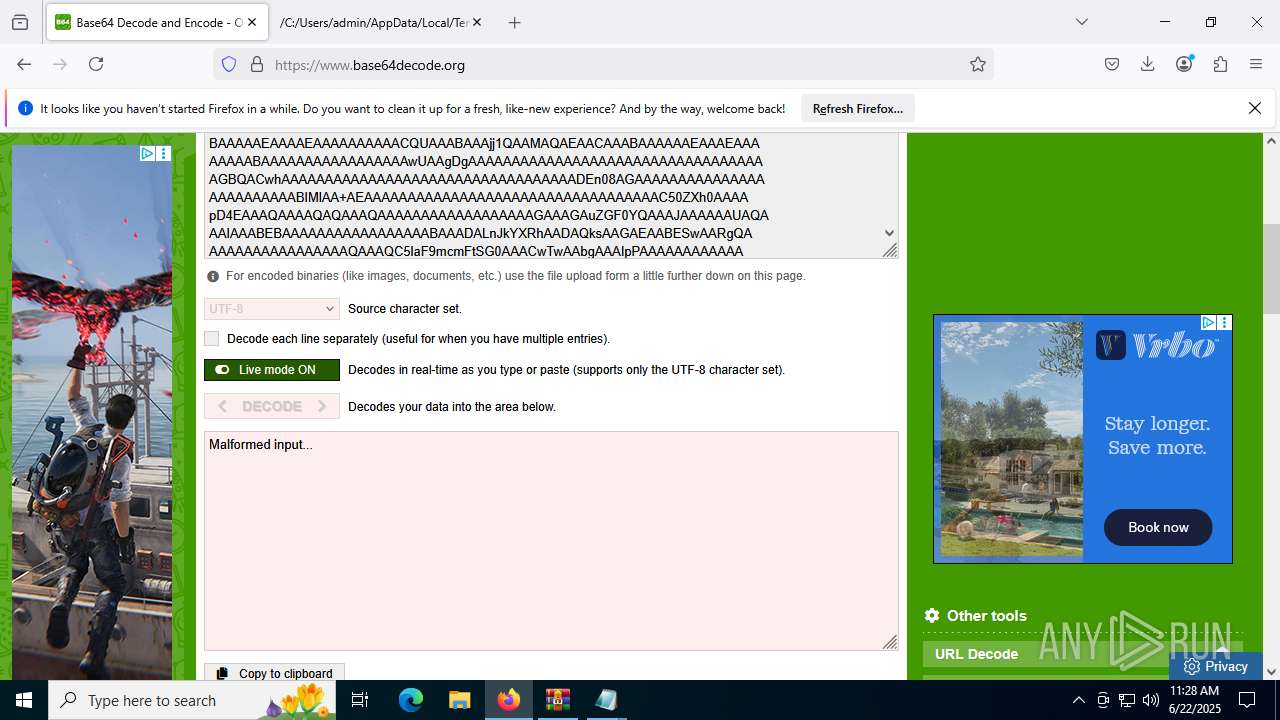Screen dimensions: 1280x720
Task: Toggle Live mode ON switch
Action: 272,370
